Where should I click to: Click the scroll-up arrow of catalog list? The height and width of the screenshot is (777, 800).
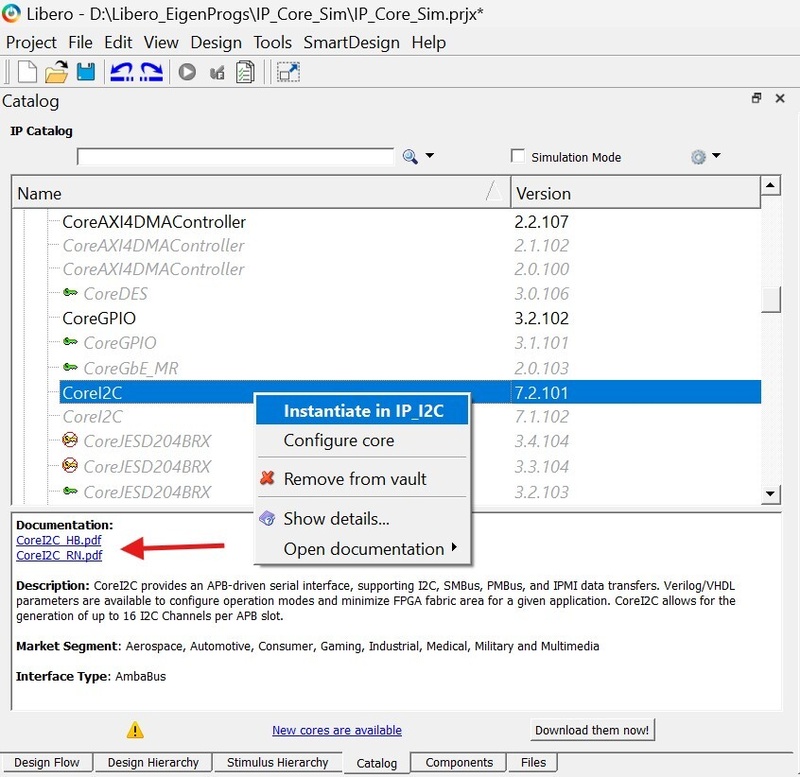[x=770, y=185]
